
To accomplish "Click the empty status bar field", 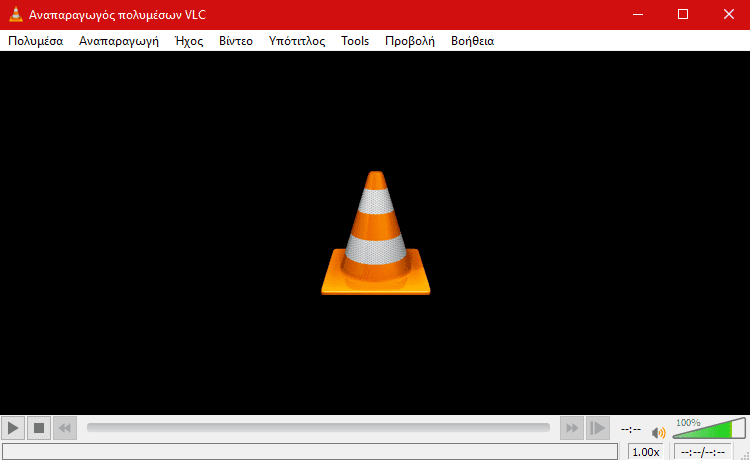I will pos(310,451).
